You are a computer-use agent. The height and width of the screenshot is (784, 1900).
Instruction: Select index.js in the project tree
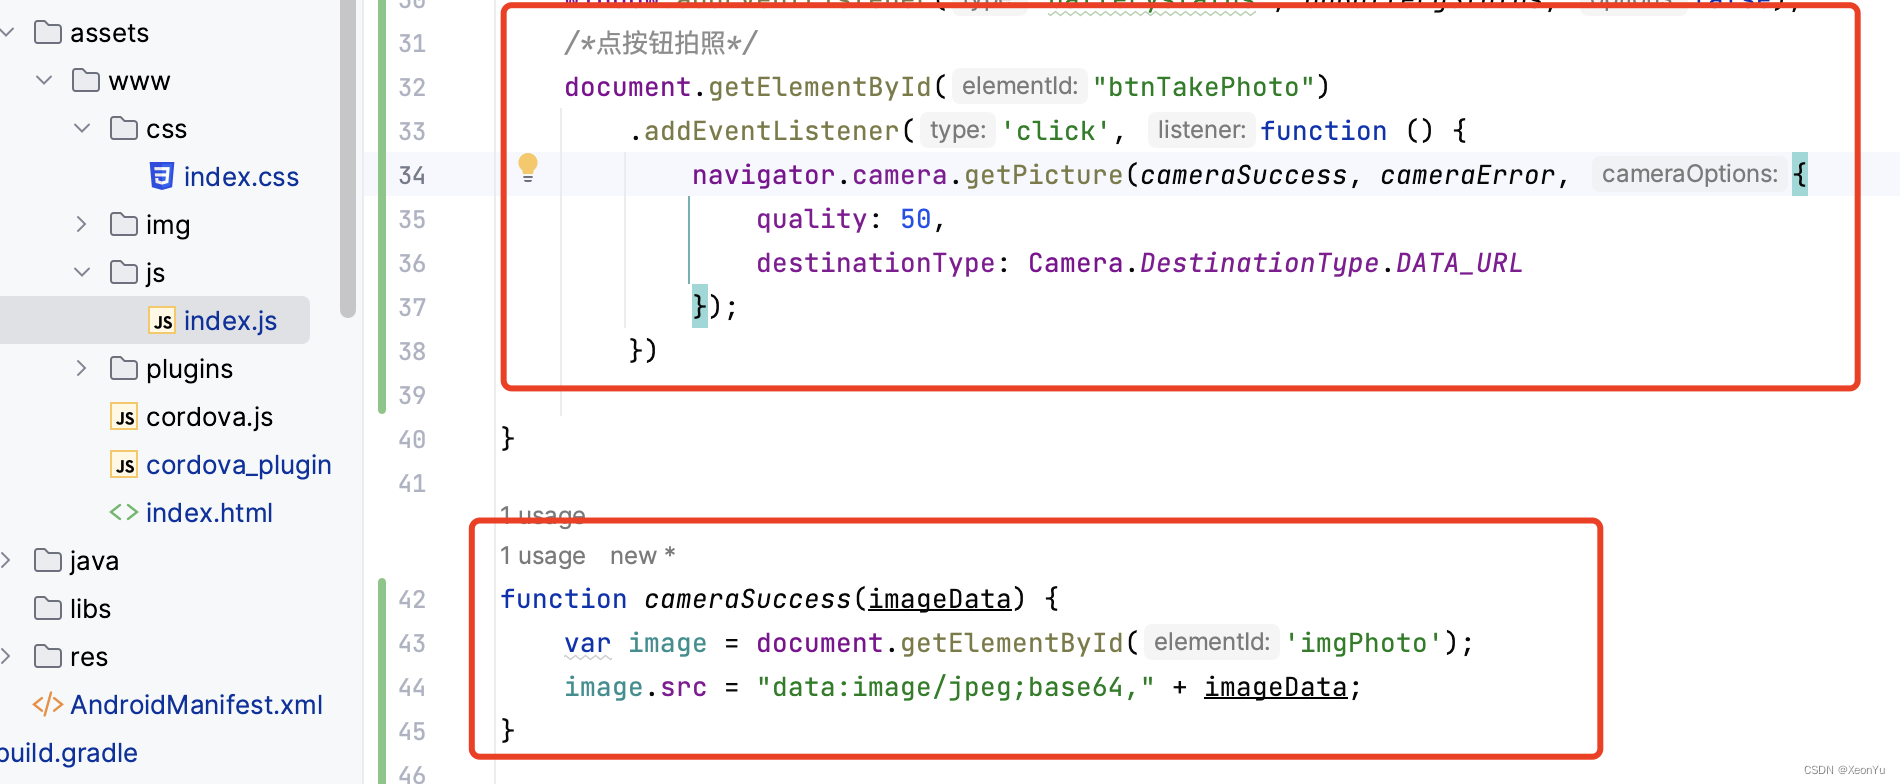click(x=230, y=321)
